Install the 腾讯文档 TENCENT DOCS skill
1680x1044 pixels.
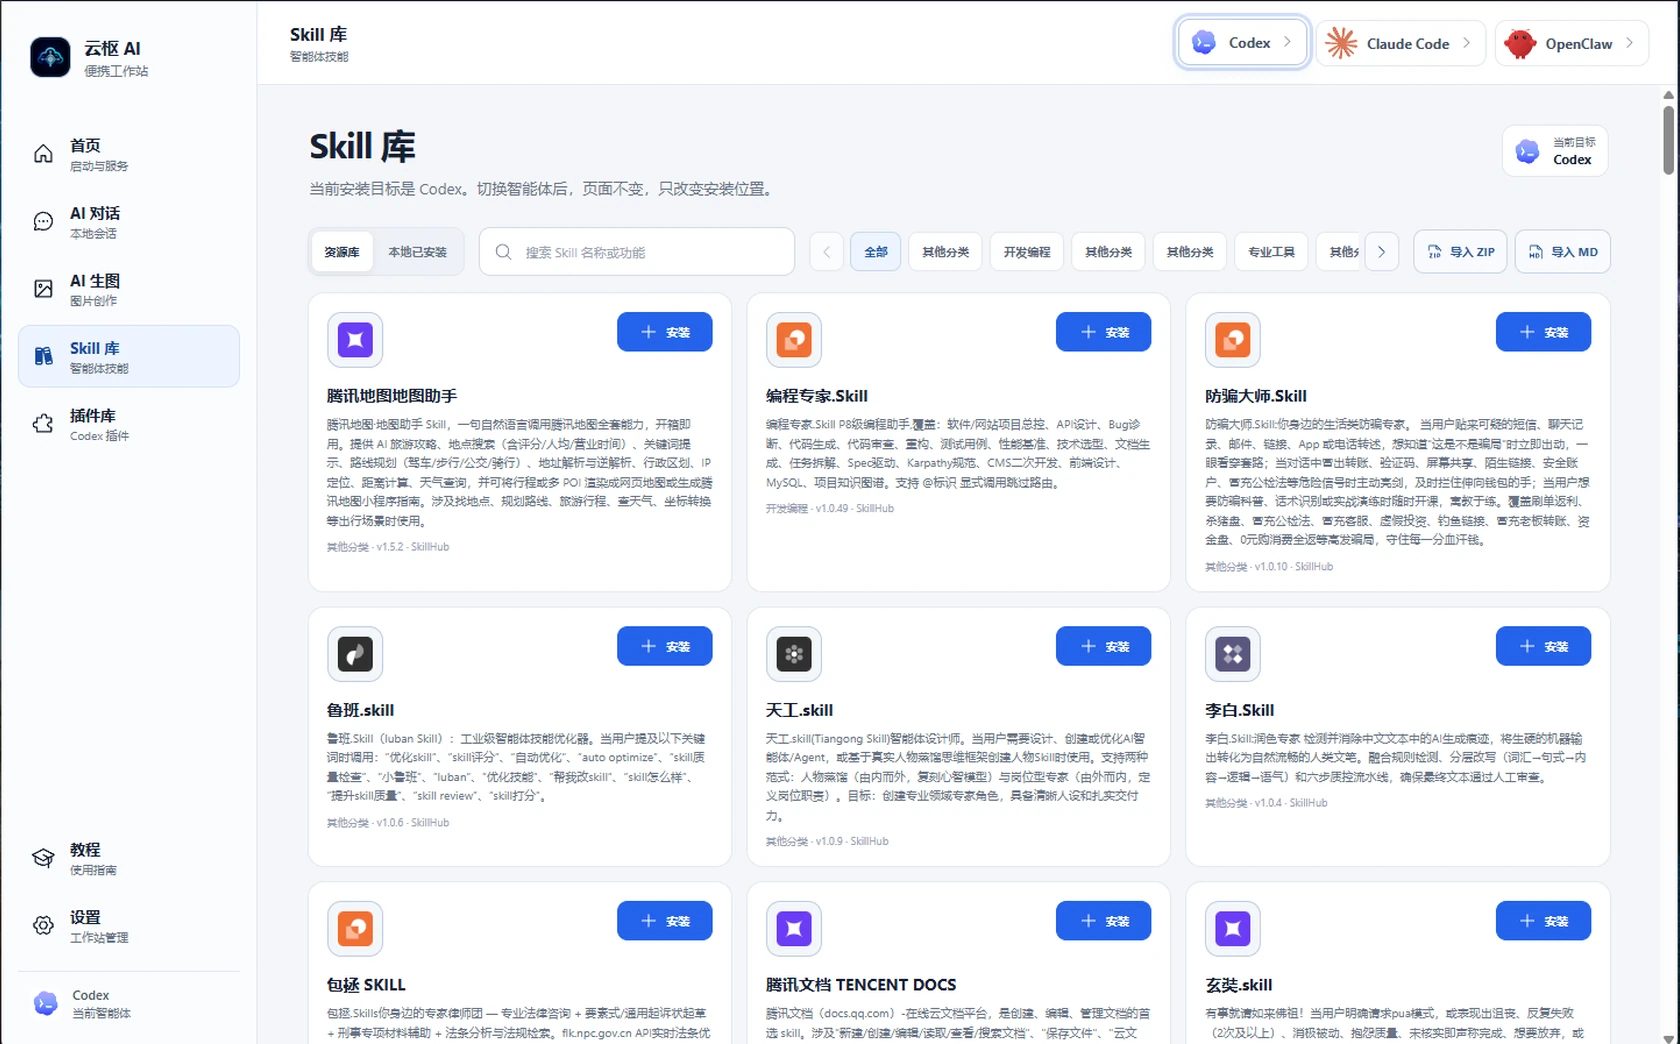(x=1104, y=921)
